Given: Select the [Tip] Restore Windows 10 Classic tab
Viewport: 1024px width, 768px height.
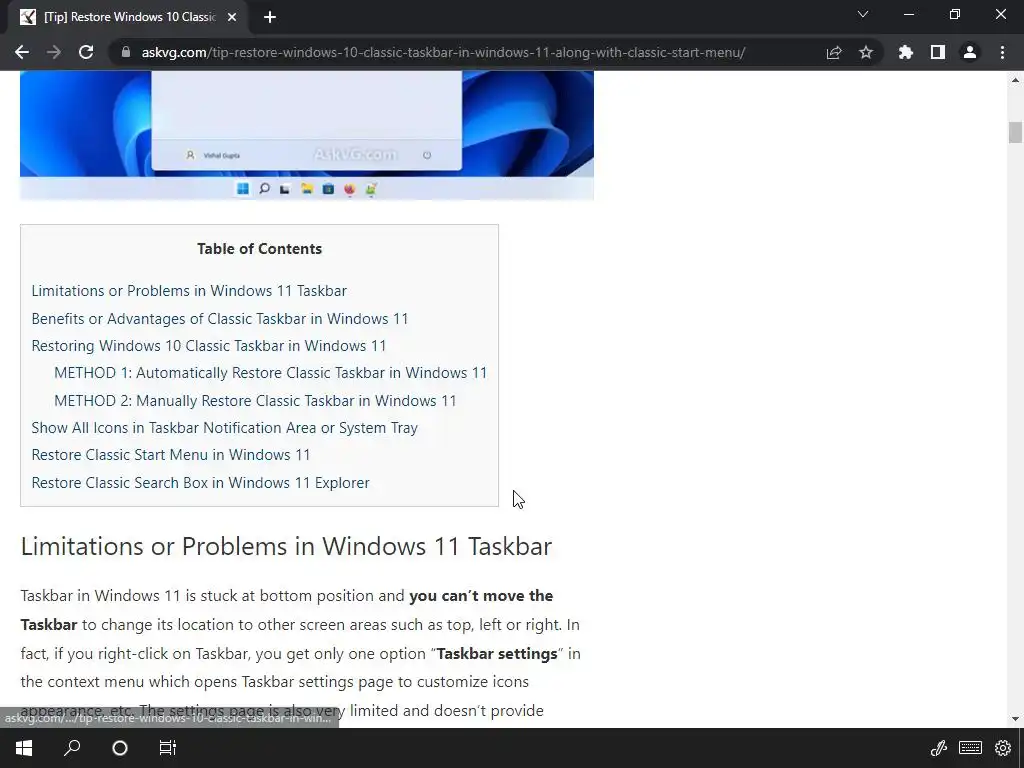Looking at the screenshot, I should coord(127,18).
